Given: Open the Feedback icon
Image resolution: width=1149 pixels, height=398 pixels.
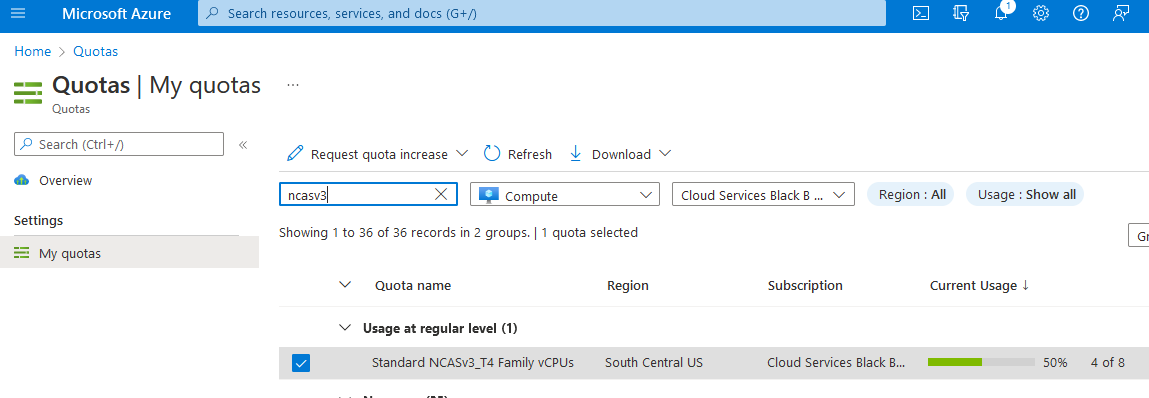Looking at the screenshot, I should coord(1120,13).
